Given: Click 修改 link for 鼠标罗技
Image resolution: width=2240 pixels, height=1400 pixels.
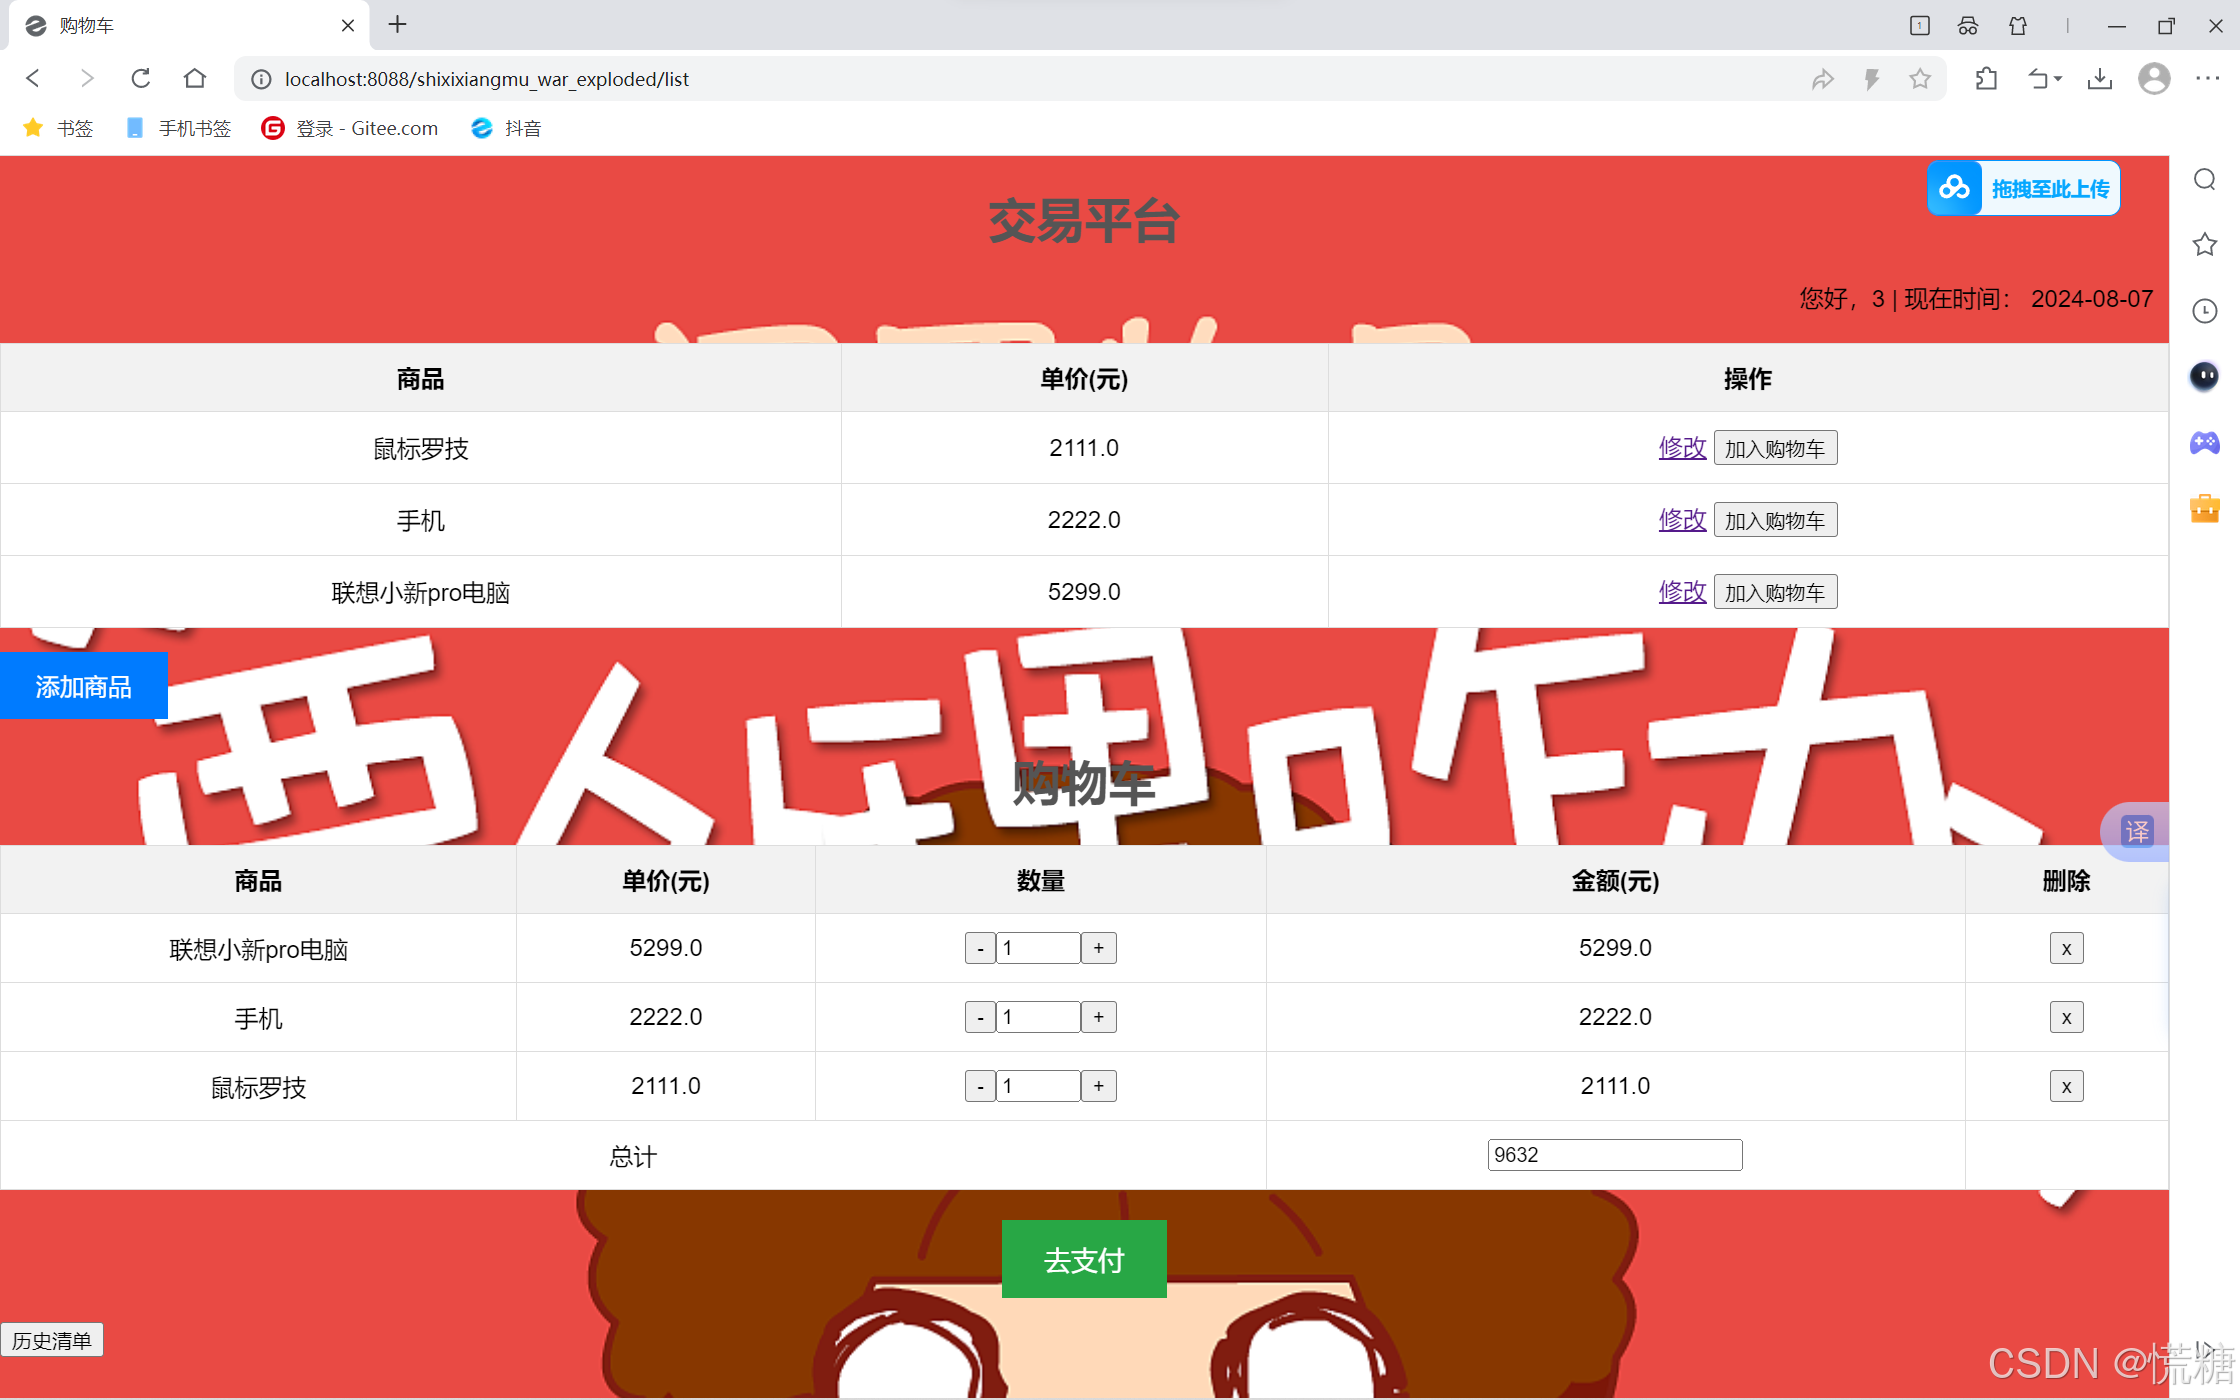Looking at the screenshot, I should (x=1682, y=447).
